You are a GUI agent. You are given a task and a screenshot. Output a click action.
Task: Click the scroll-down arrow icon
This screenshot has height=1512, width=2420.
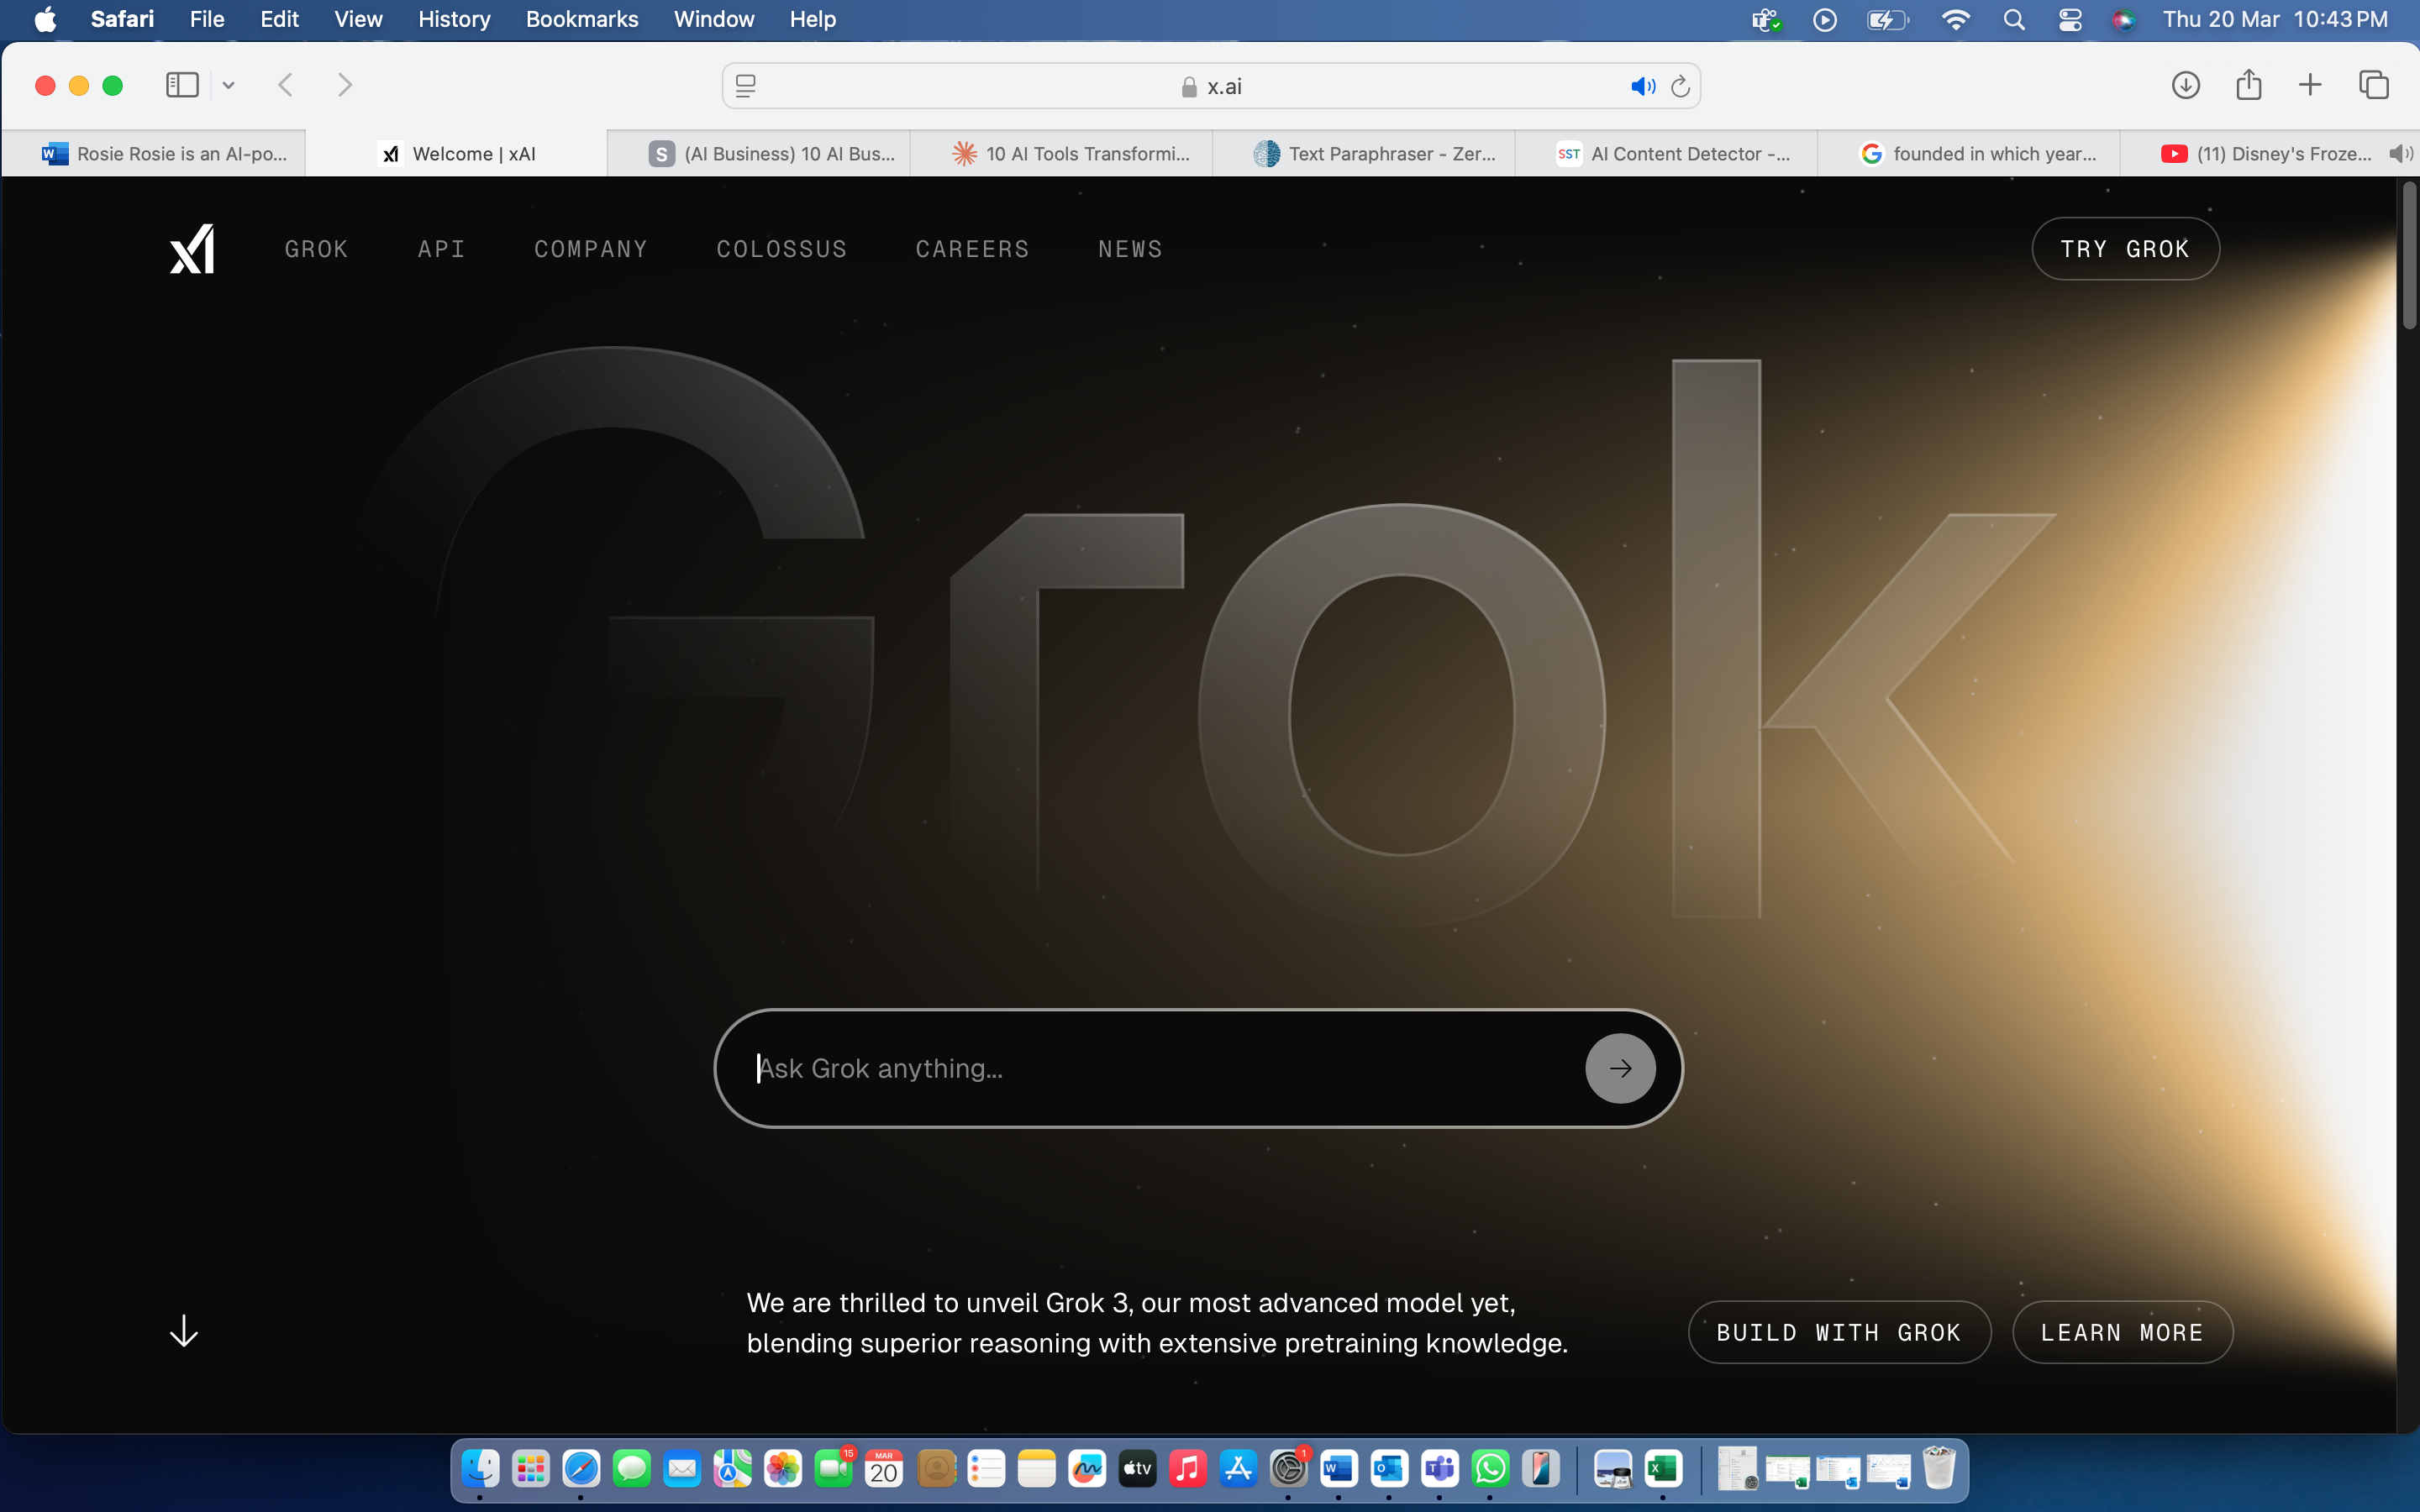click(184, 1331)
